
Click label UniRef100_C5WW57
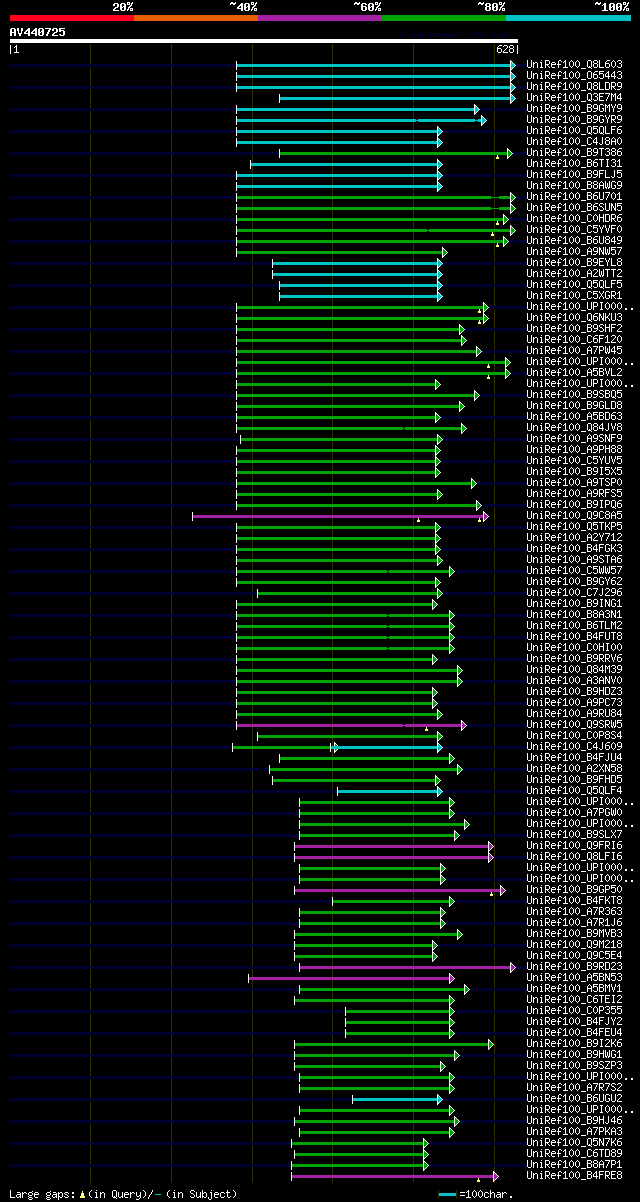[x=573, y=570]
